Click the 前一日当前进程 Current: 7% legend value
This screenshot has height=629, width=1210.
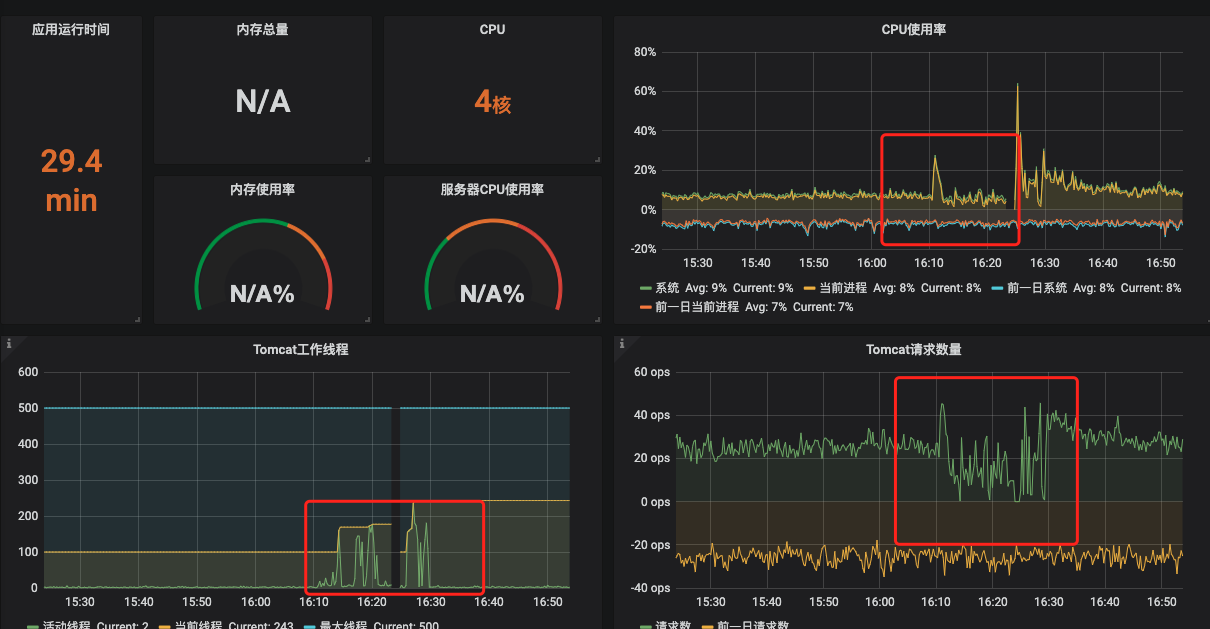[823, 307]
